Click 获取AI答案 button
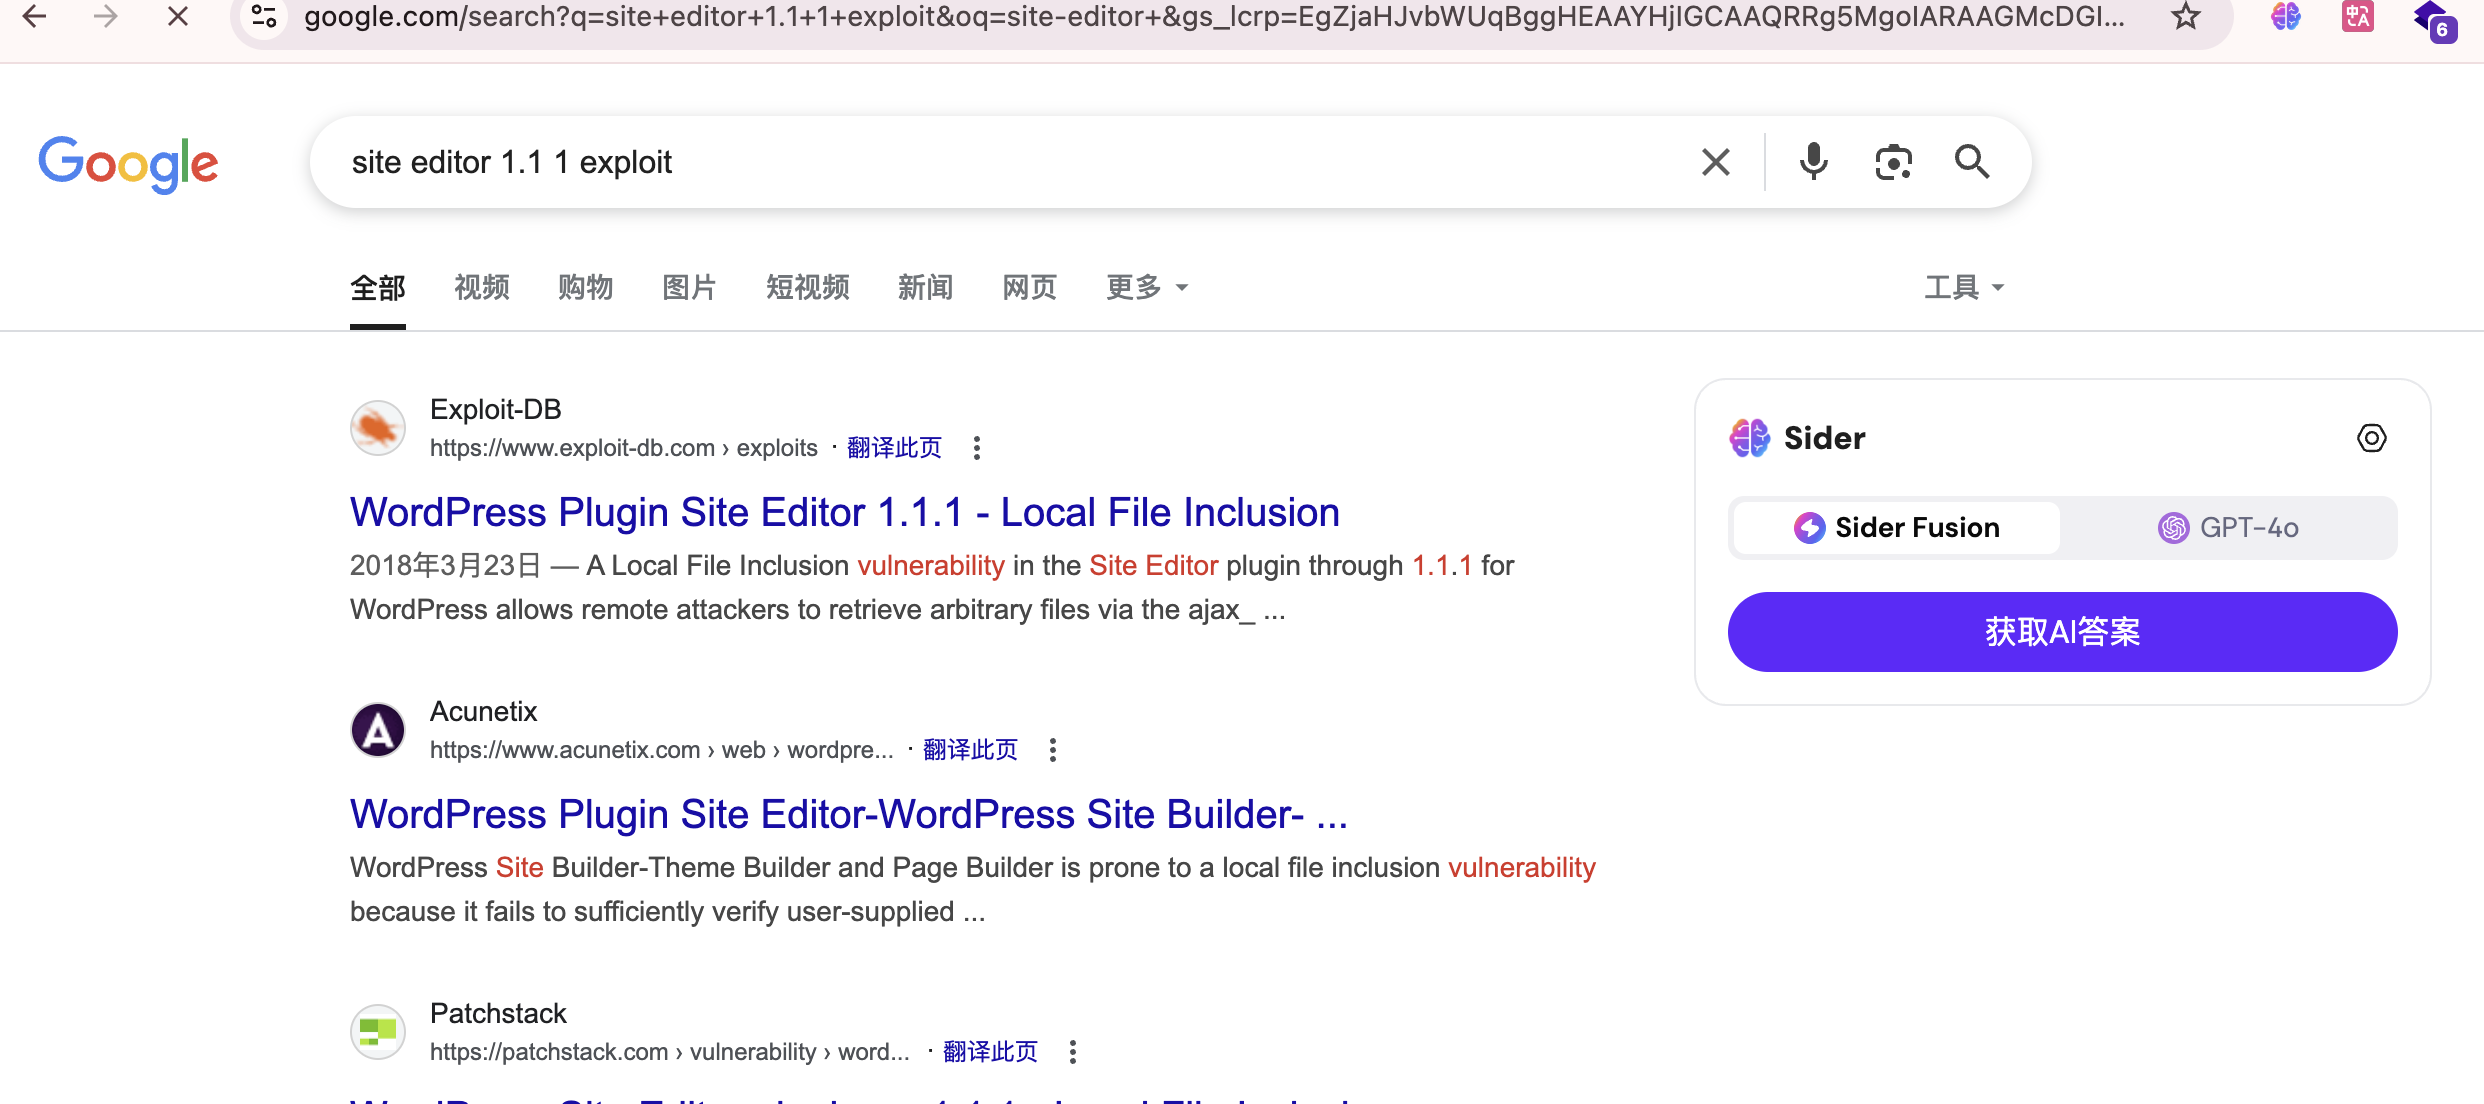This screenshot has height=1104, width=2484. click(2062, 632)
